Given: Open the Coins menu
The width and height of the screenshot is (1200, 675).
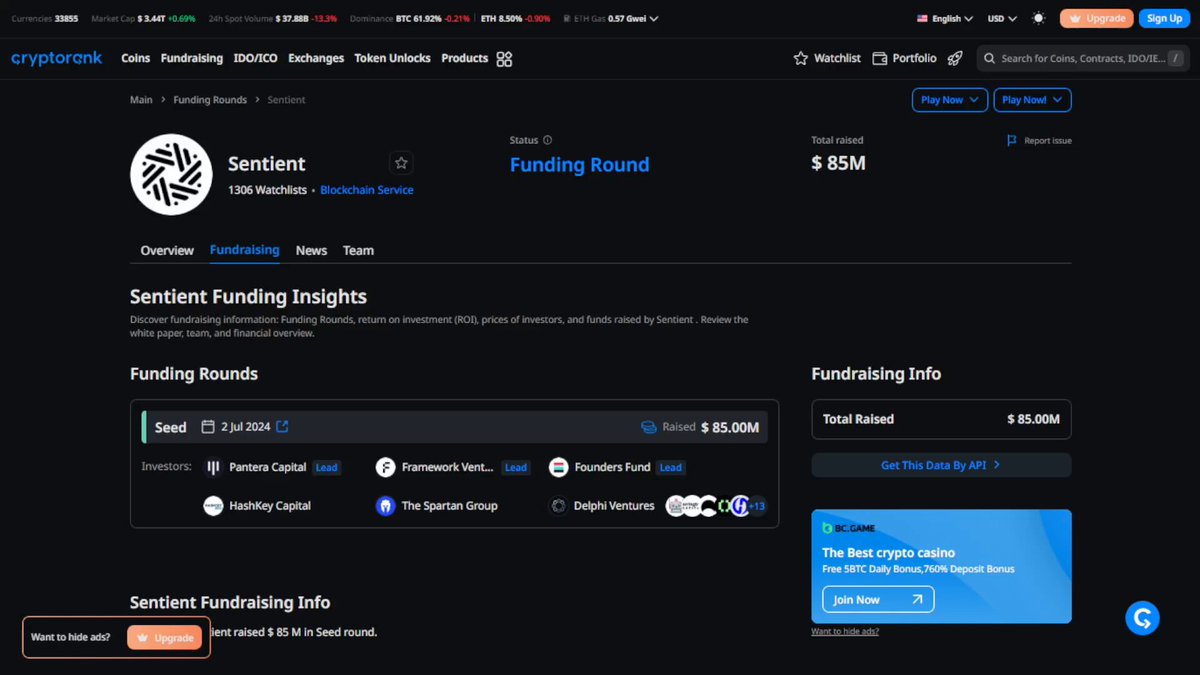Looking at the screenshot, I should click(x=135, y=59).
